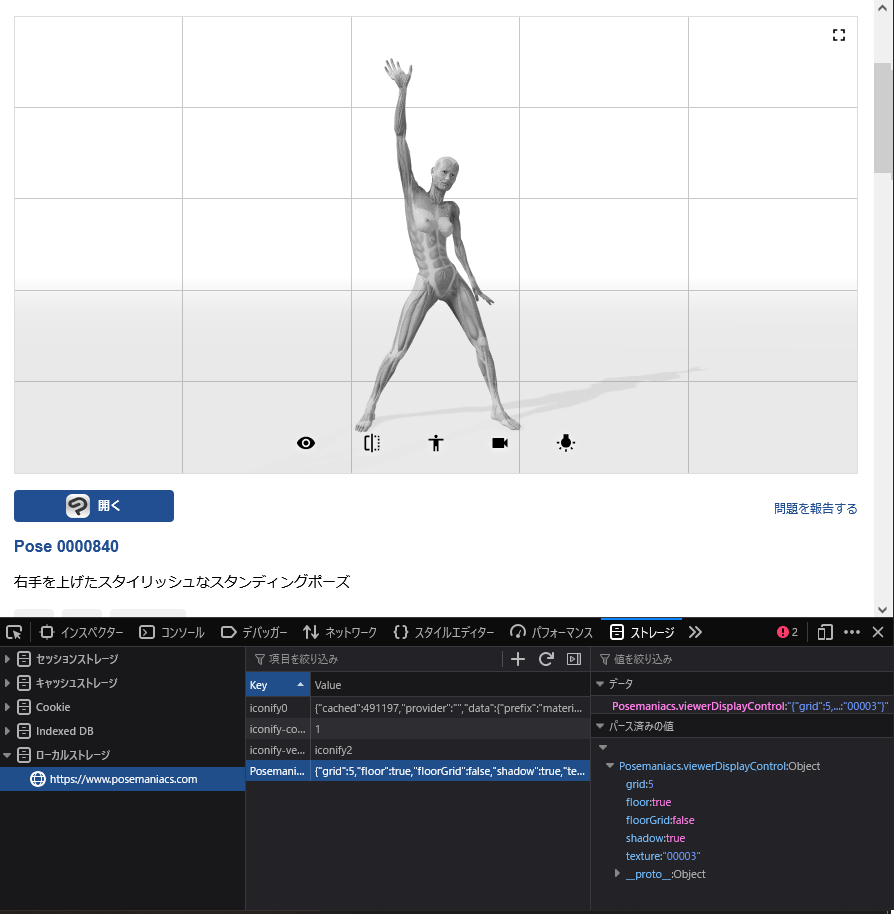Toggle the storage sidebar panel icon
894x914 pixels.
[x=574, y=659]
